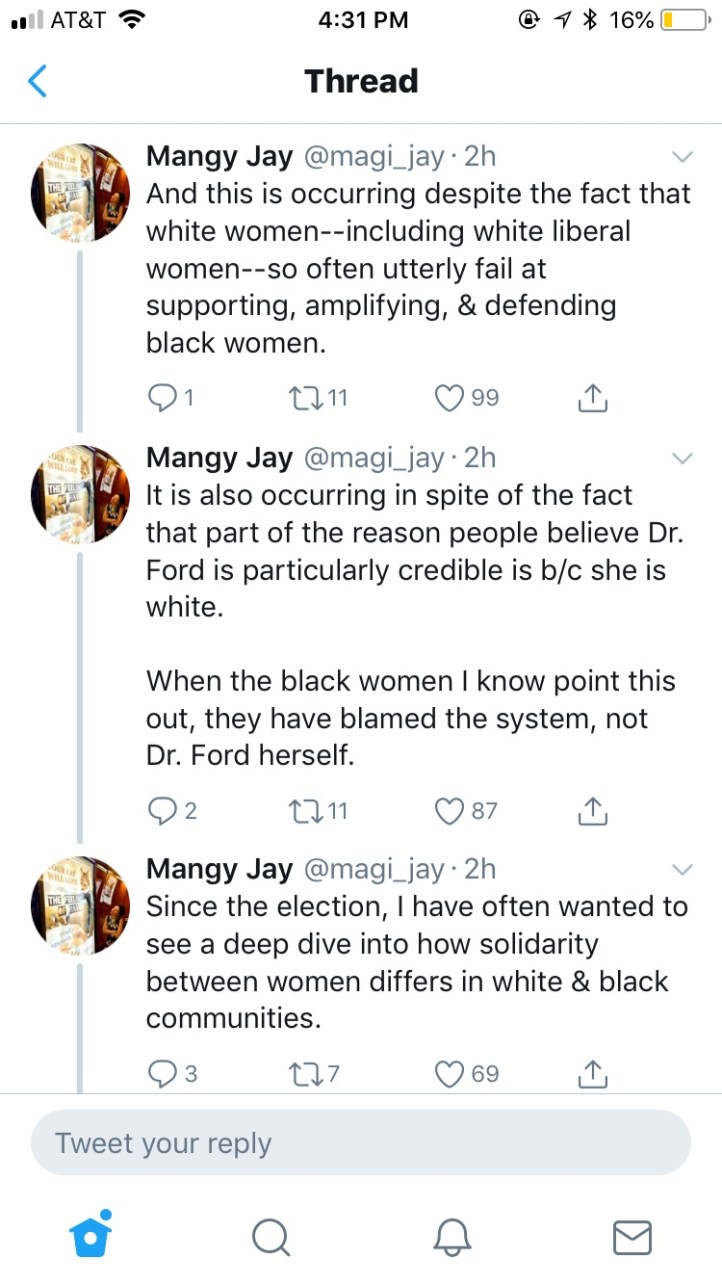722x1285 pixels.
Task: Expand chevron menu on Dr. Ford tweet
Action: click(x=682, y=458)
